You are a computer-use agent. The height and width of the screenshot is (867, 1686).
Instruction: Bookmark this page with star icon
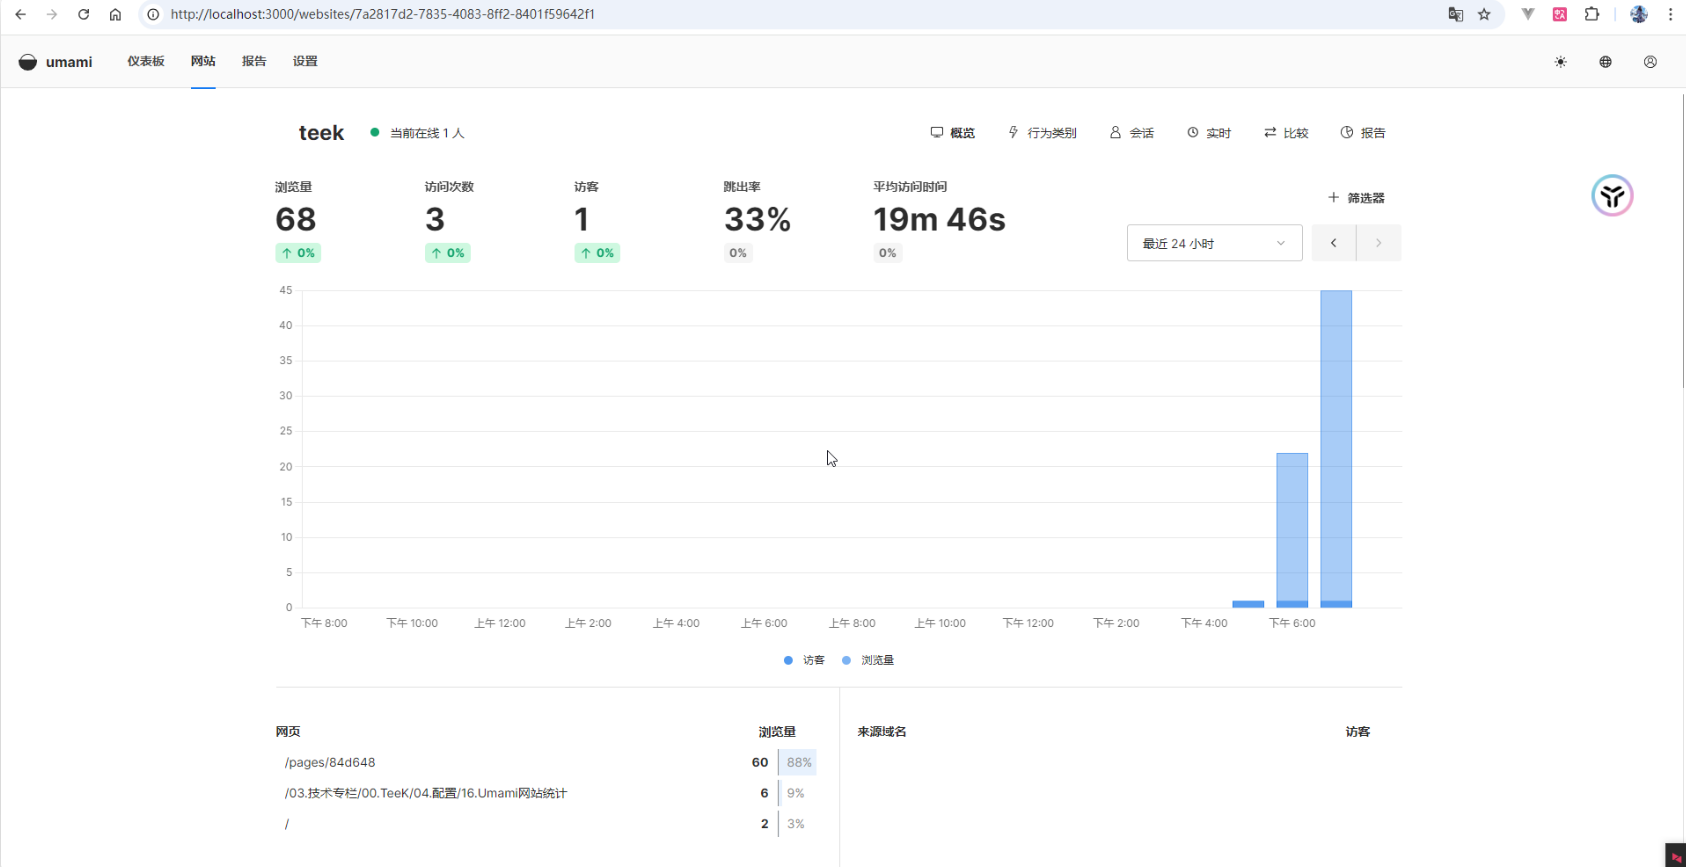(1484, 14)
